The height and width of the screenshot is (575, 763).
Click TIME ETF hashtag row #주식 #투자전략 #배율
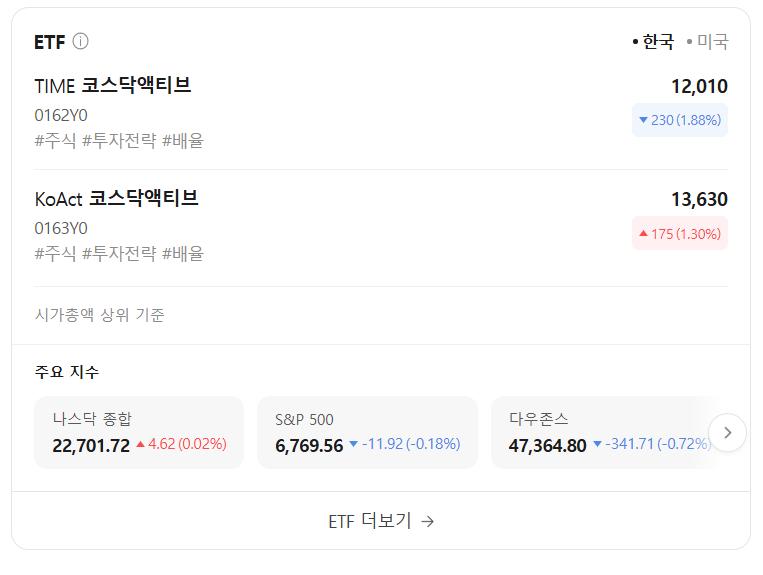119,140
